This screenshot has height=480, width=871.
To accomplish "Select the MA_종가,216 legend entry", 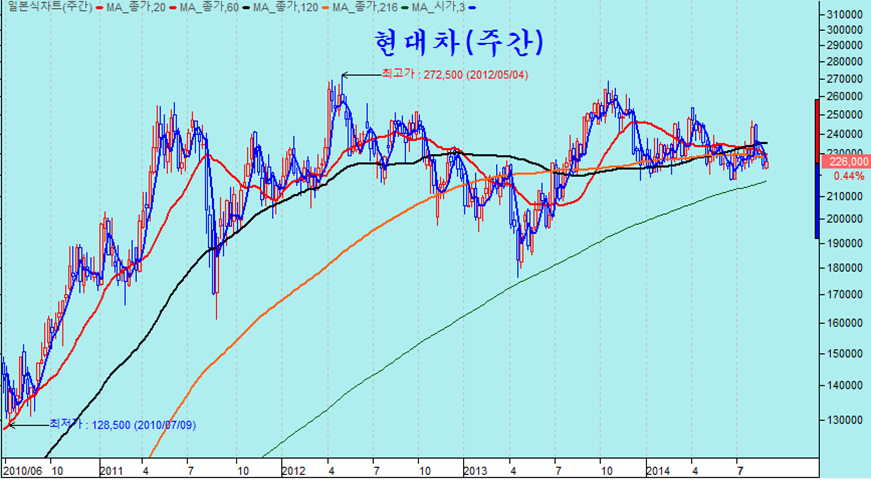I will coord(365,8).
